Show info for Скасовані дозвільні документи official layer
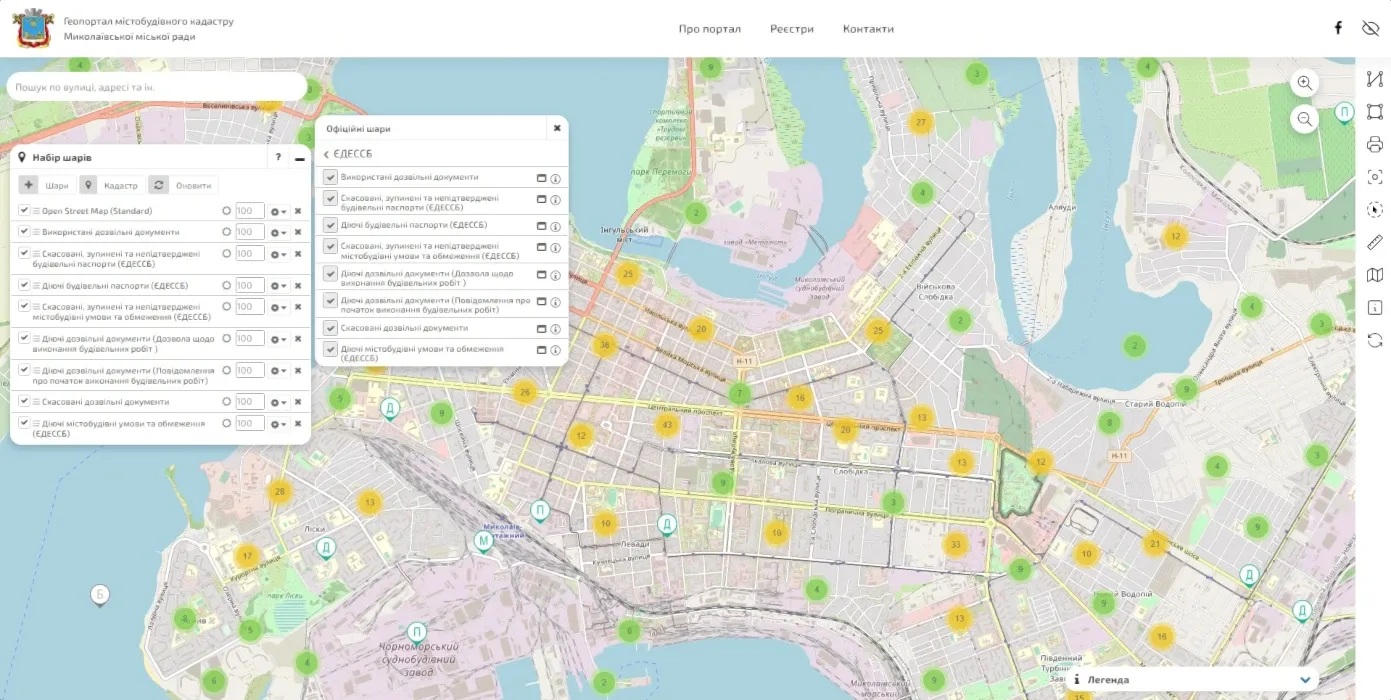1391x700 pixels. pos(556,328)
